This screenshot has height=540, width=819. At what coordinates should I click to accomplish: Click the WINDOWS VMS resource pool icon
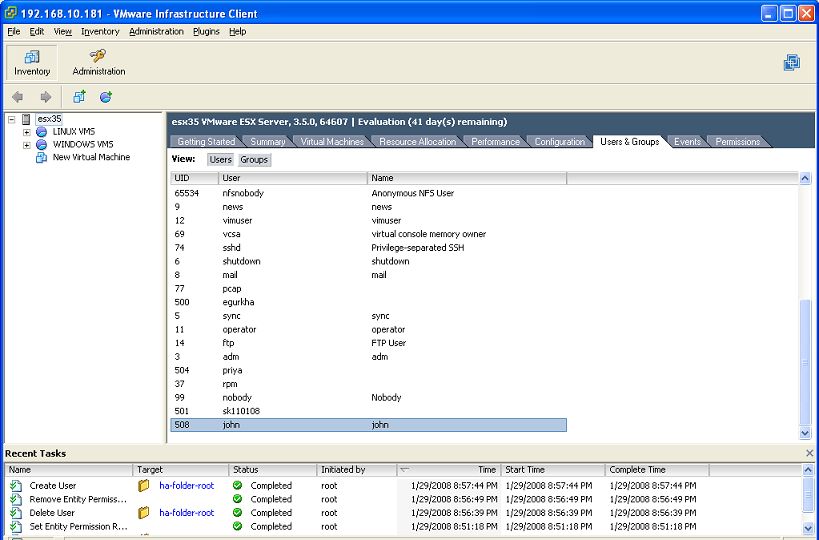point(41,145)
